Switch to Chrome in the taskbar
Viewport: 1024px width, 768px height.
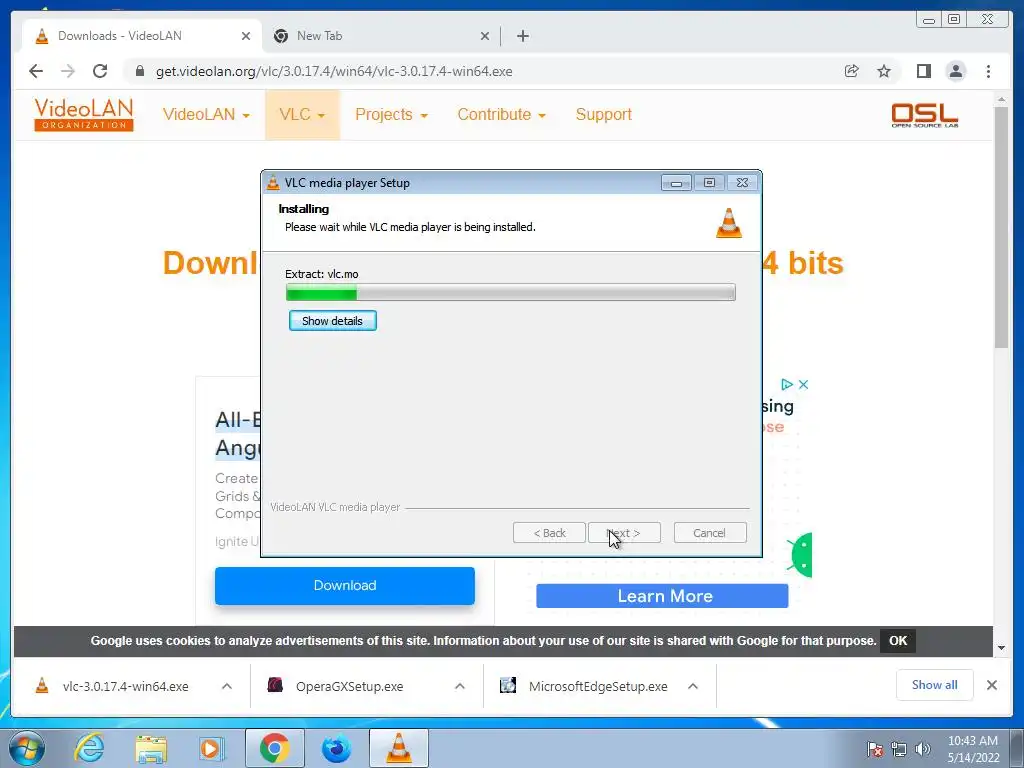click(275, 748)
